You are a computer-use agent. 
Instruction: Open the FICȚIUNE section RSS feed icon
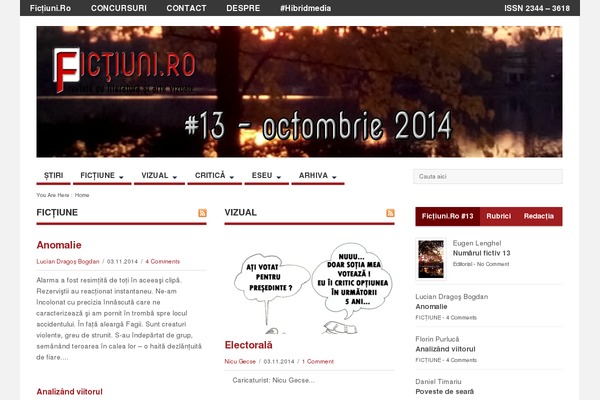point(202,213)
